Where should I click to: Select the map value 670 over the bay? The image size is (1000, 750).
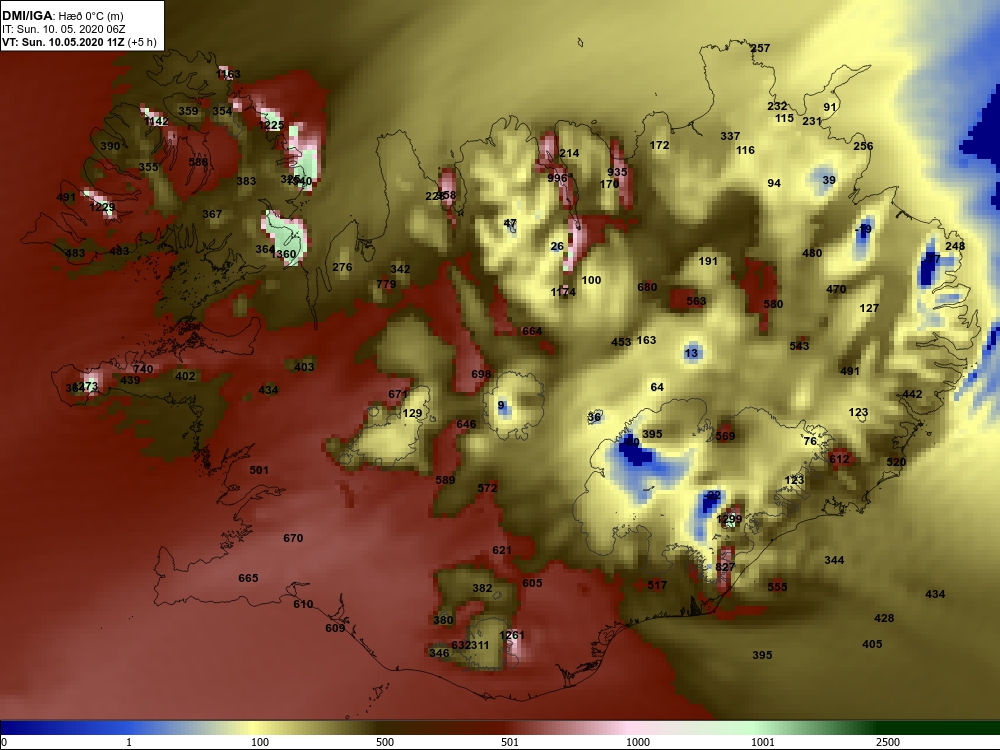[293, 538]
